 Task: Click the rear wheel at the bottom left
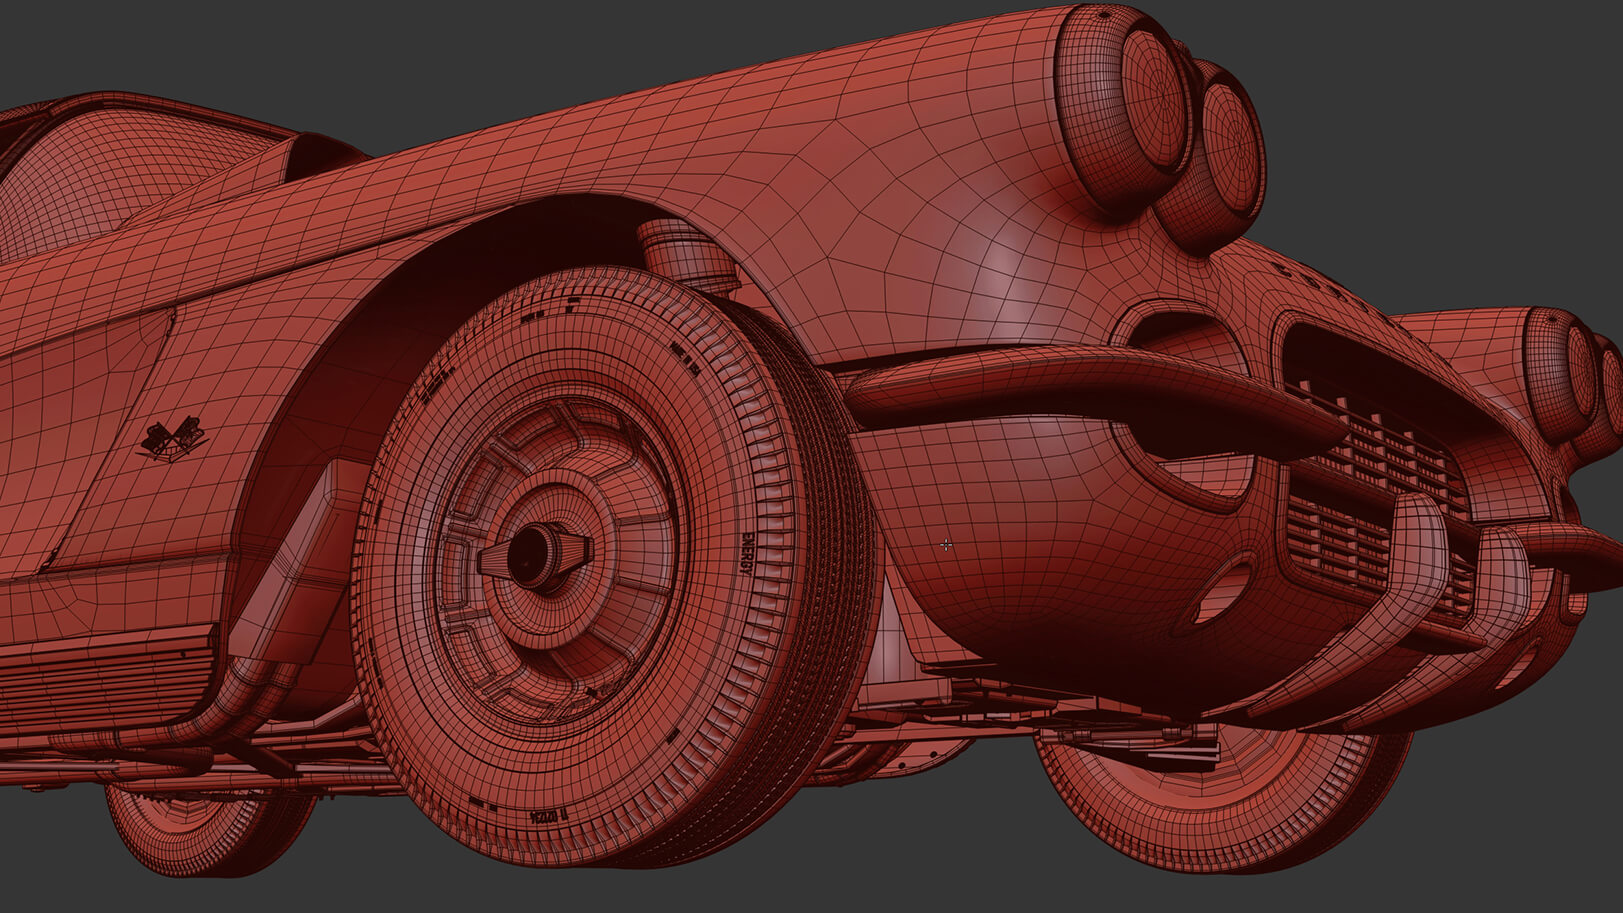205,830
